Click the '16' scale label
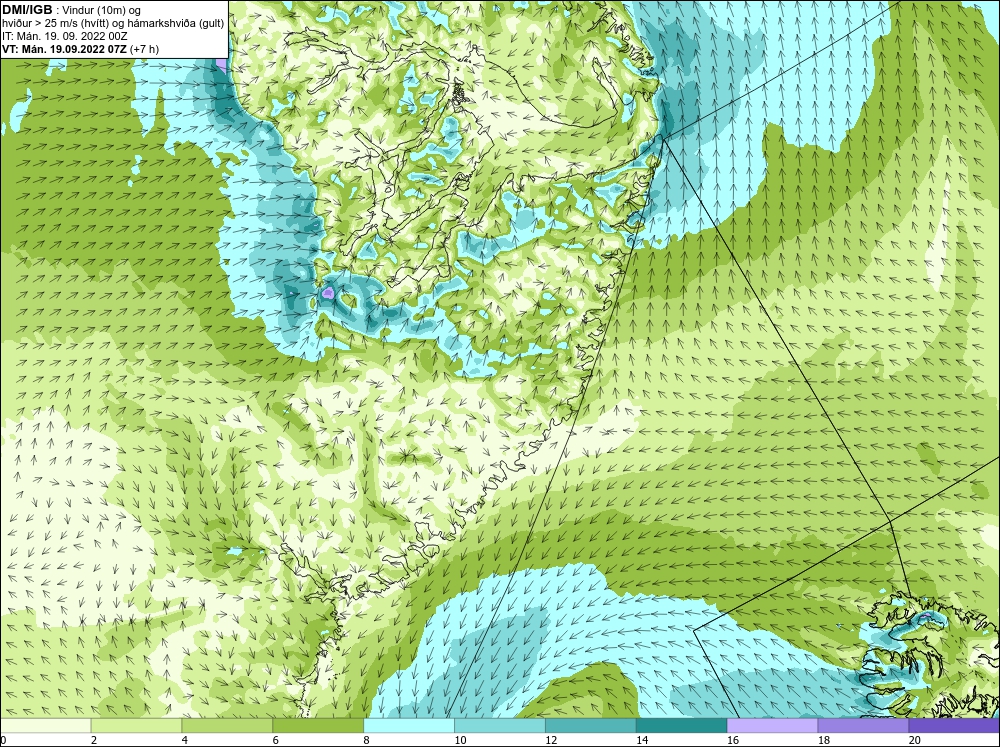 click(733, 740)
